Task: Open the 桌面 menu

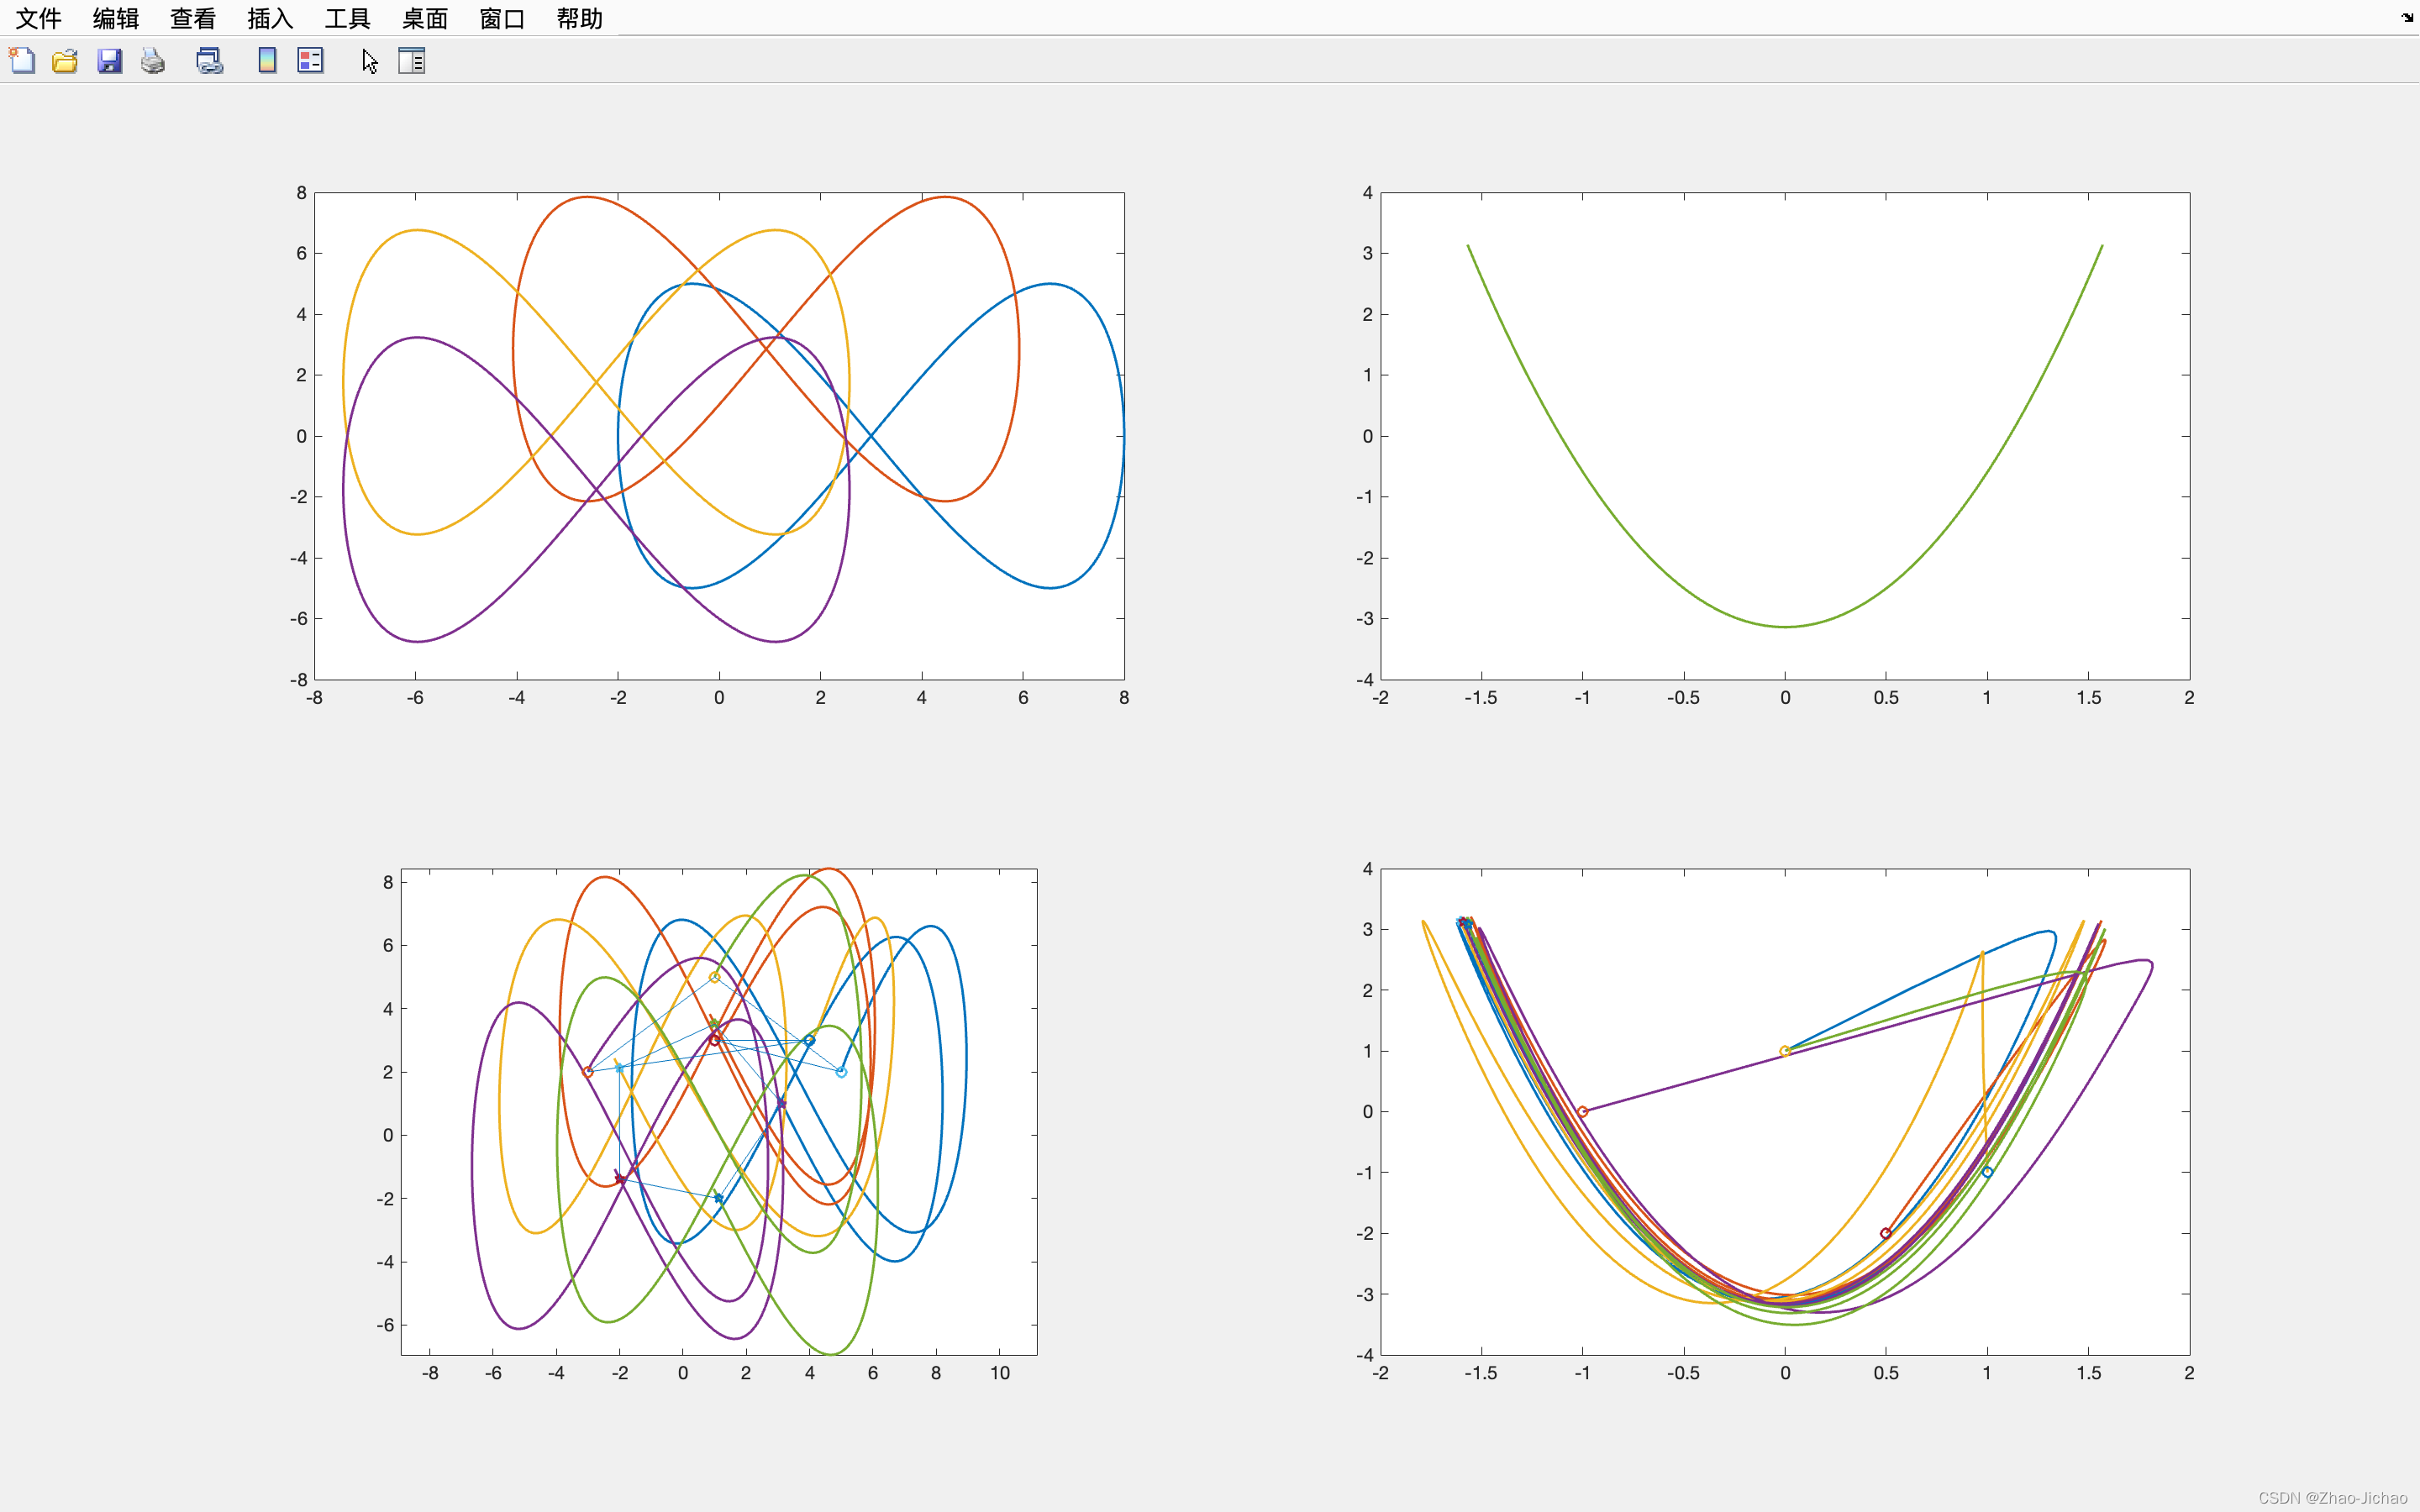Action: tap(424, 18)
